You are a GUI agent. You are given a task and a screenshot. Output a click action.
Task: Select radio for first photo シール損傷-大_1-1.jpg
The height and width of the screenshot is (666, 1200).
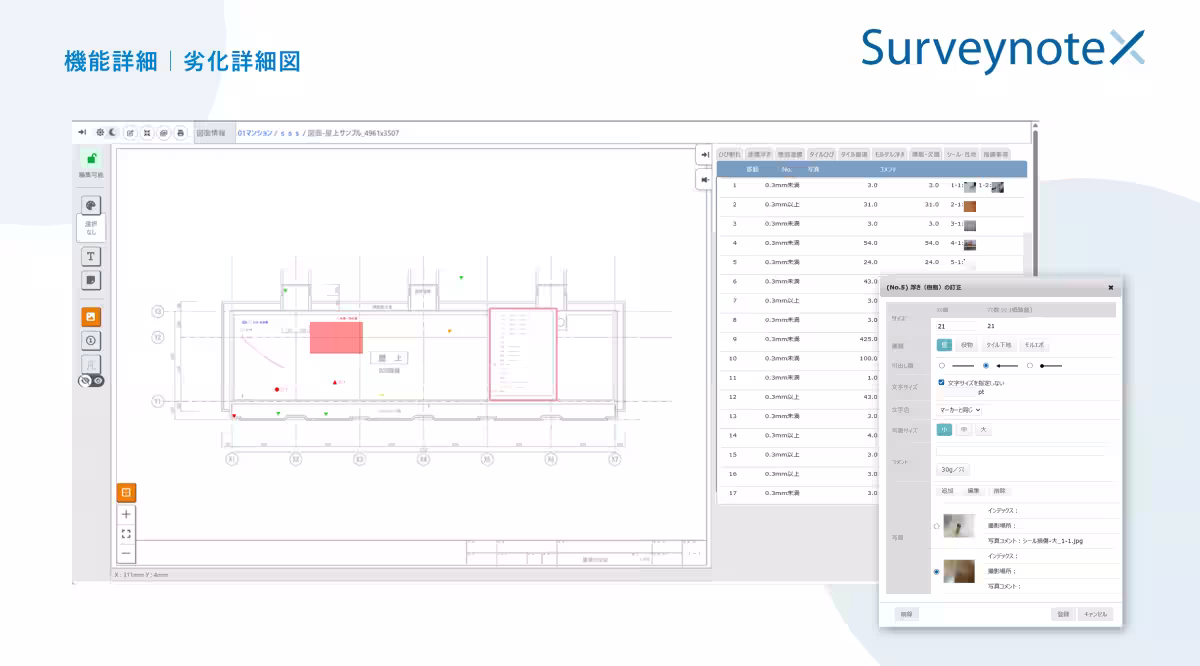click(936, 526)
